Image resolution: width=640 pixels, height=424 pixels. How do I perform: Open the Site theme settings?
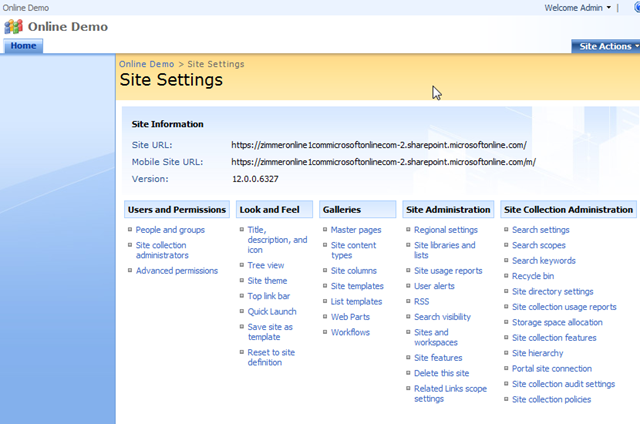coord(267,281)
